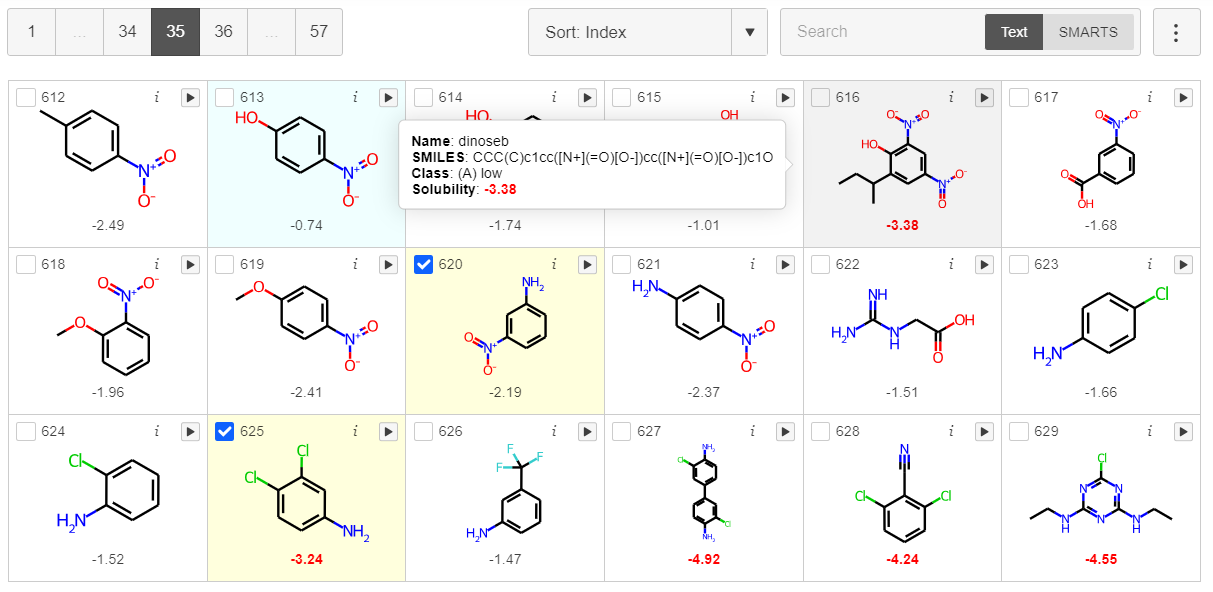The height and width of the screenshot is (592, 1213).
Task: Click the info icon on molecule 612
Action: pyautogui.click(x=156, y=97)
